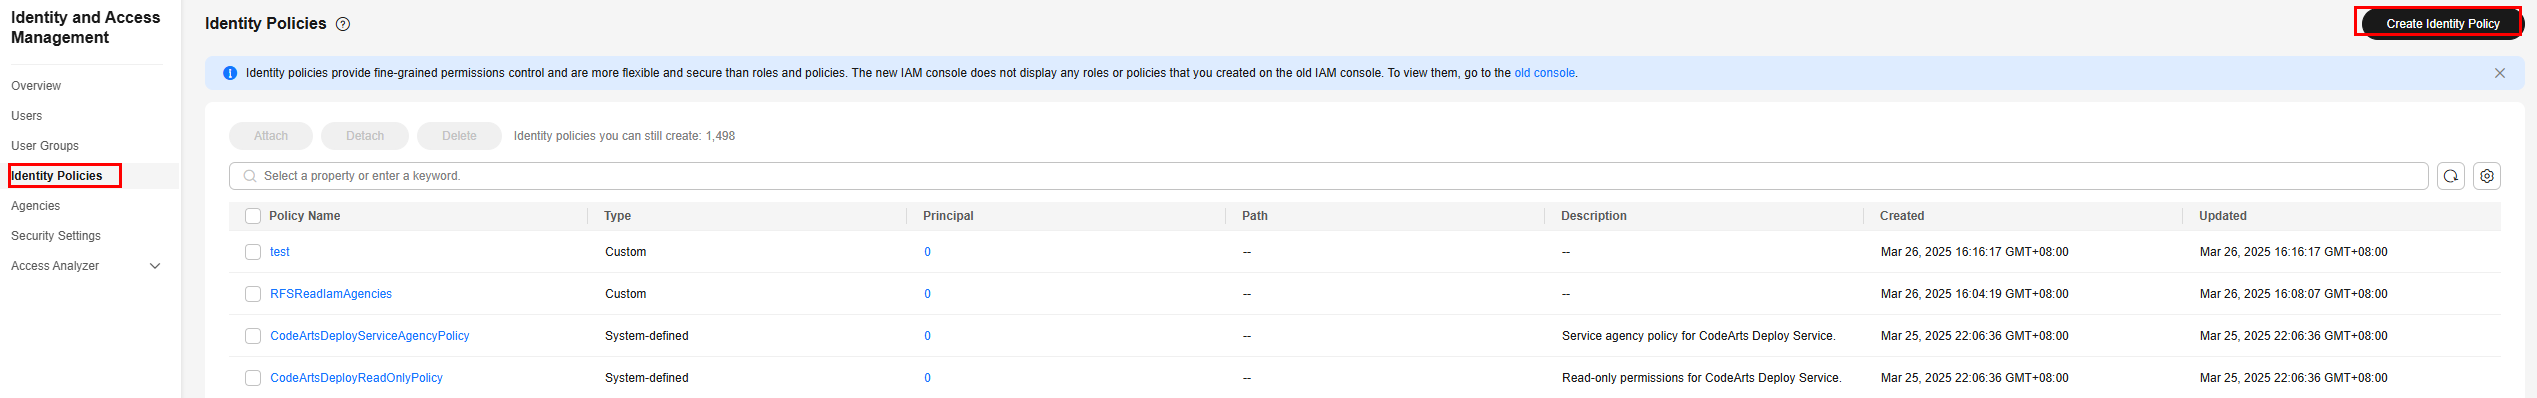This screenshot has height=398, width=2537.
Task: Tick the select-all Policy Name checkbox
Action: click(x=253, y=216)
